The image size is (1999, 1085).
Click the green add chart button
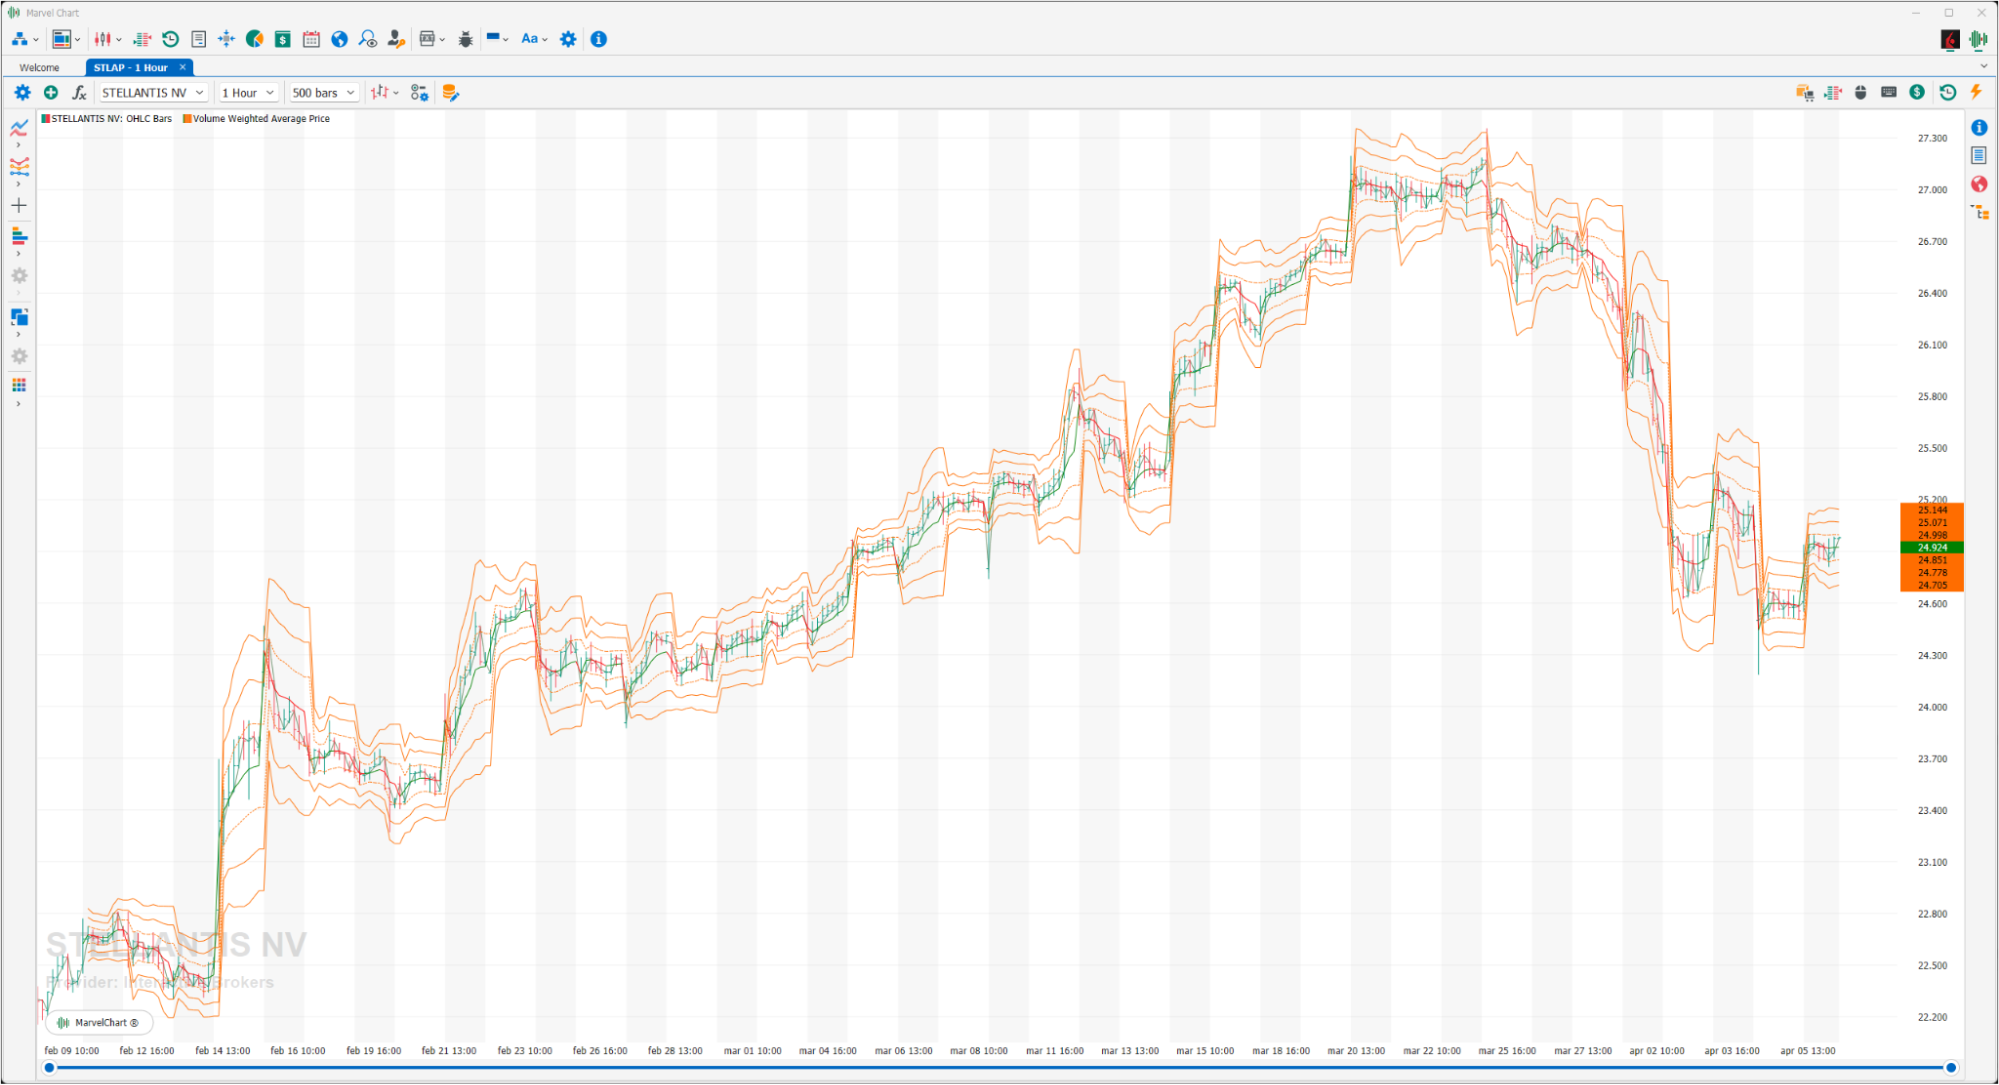pyautogui.click(x=51, y=93)
